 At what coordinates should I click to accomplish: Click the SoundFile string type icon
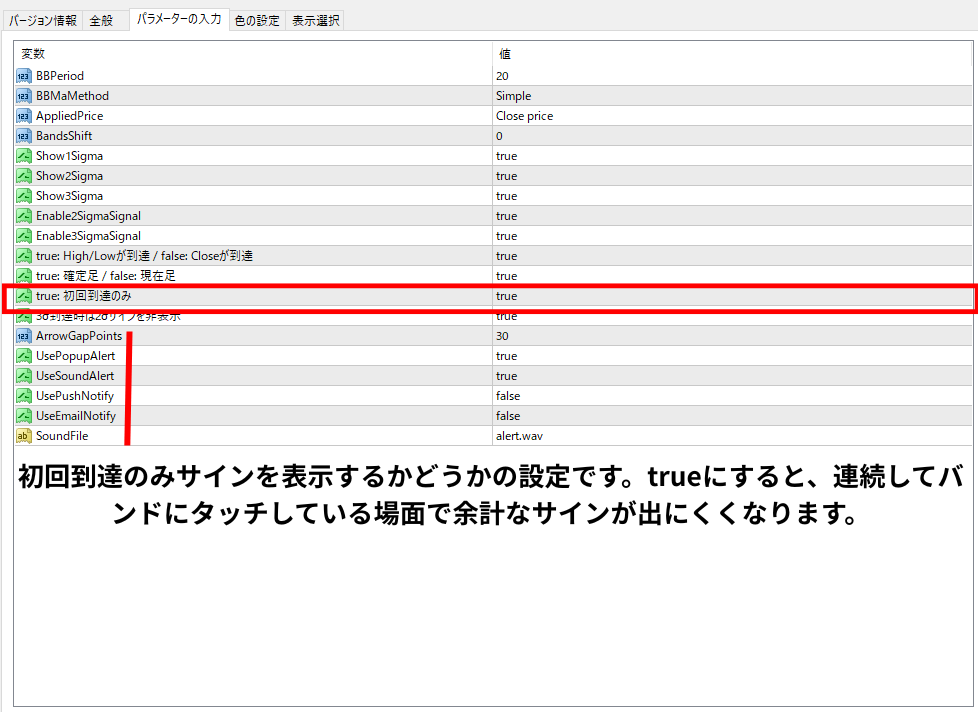point(24,436)
